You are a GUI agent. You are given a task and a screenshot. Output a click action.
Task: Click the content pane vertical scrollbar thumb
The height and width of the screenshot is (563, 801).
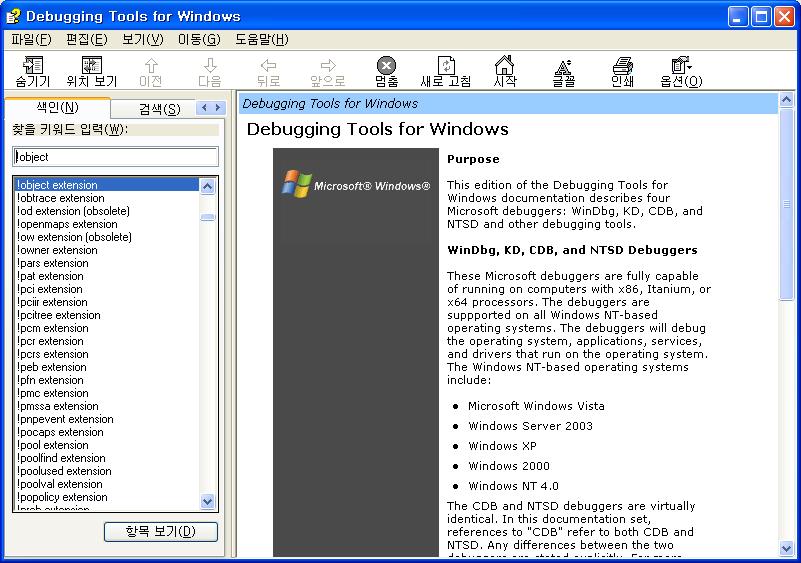pos(786,204)
